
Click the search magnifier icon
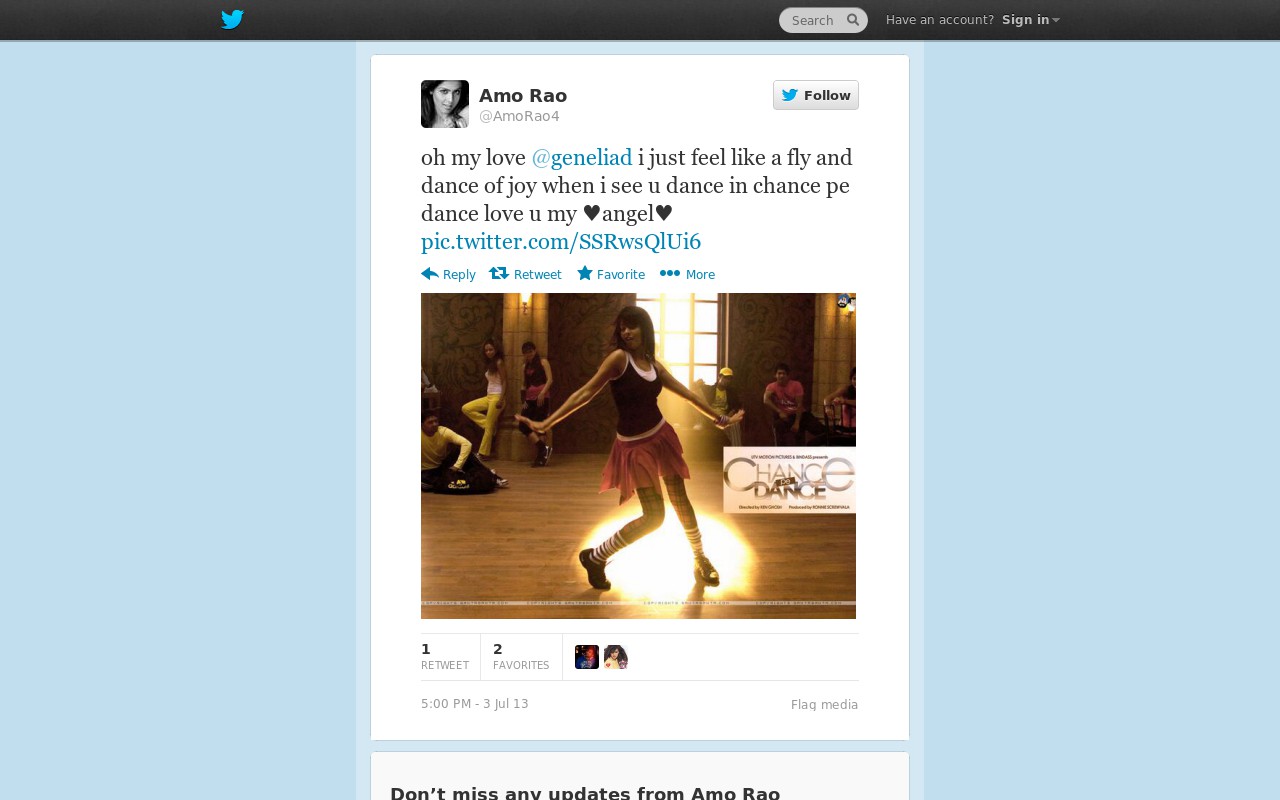853,20
